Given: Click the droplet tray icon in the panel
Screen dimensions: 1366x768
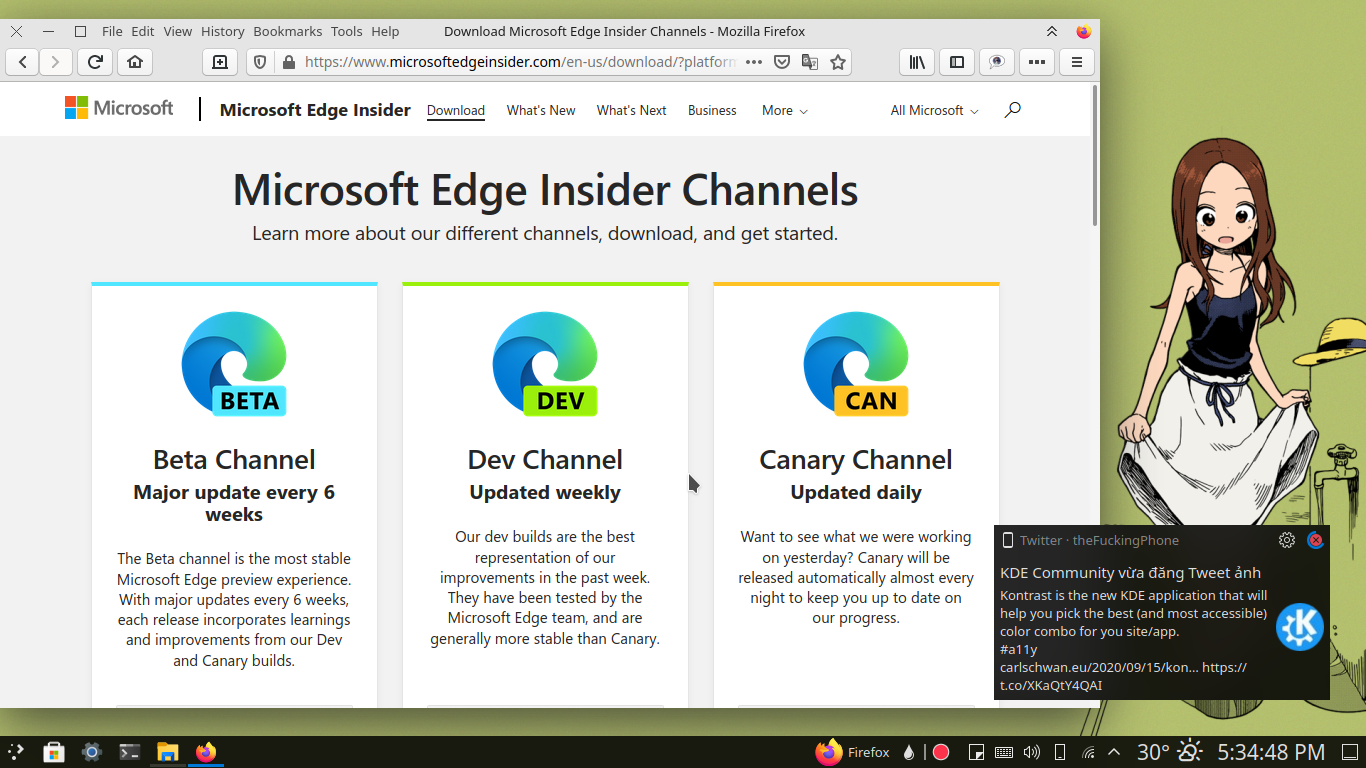Looking at the screenshot, I should click(909, 752).
